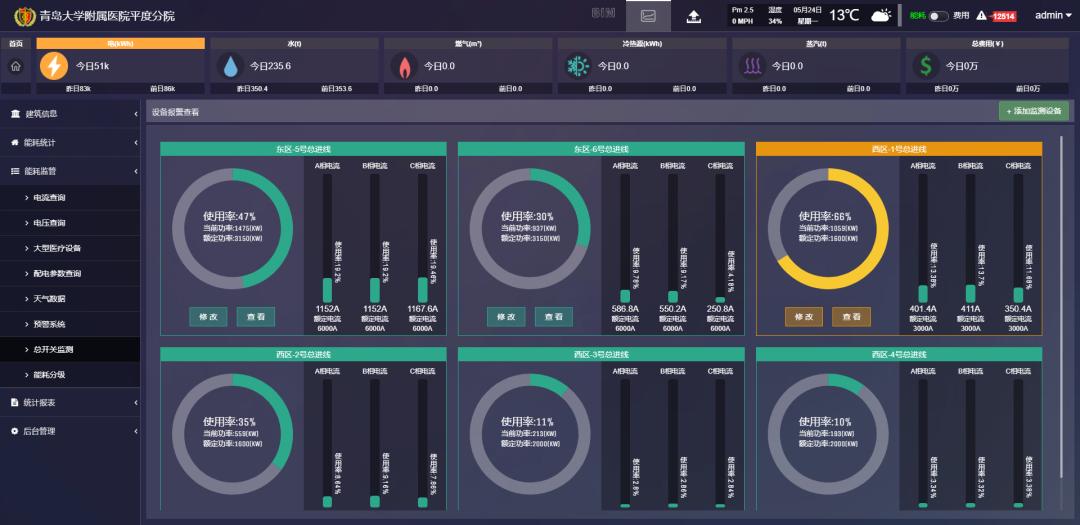The image size is (1080, 525).
Task: Select the gas flame icon
Action: click(404, 66)
